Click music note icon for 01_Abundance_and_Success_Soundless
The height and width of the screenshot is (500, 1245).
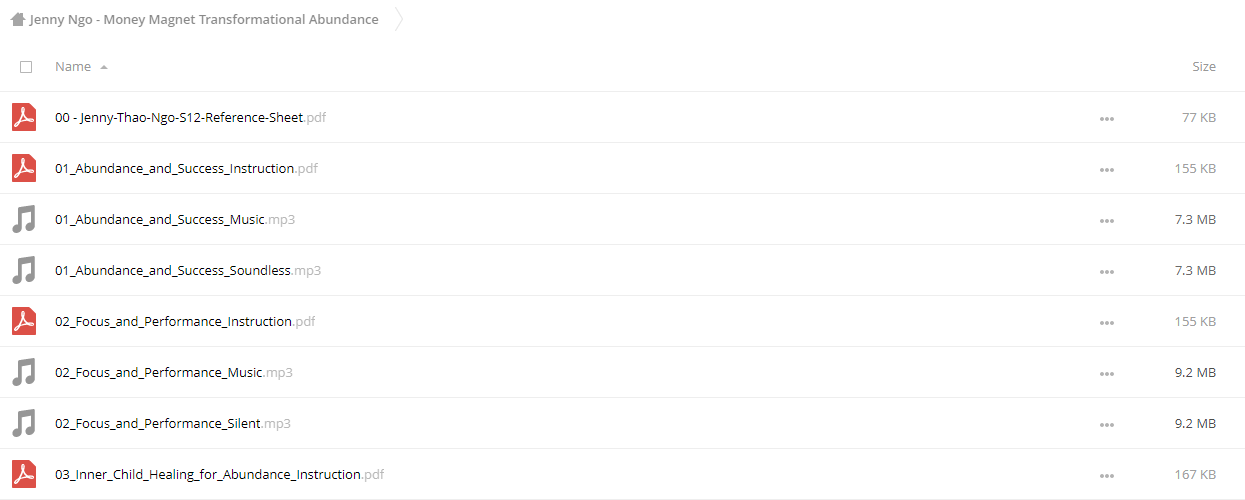point(24,270)
